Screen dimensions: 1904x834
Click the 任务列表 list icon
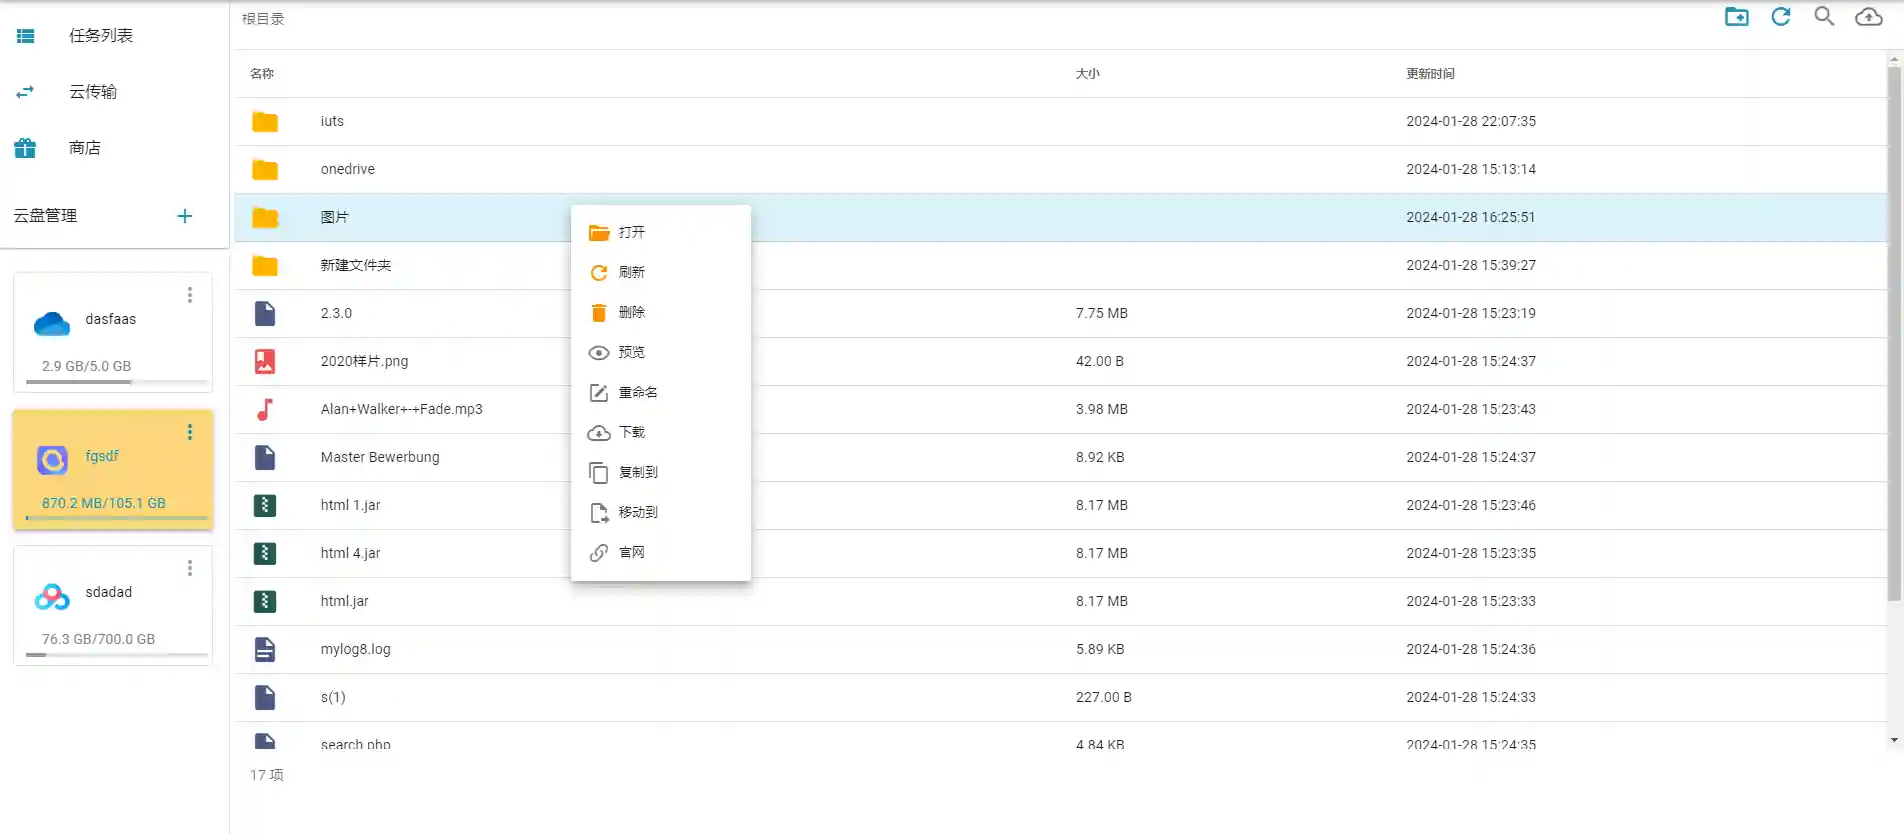click(x=25, y=36)
